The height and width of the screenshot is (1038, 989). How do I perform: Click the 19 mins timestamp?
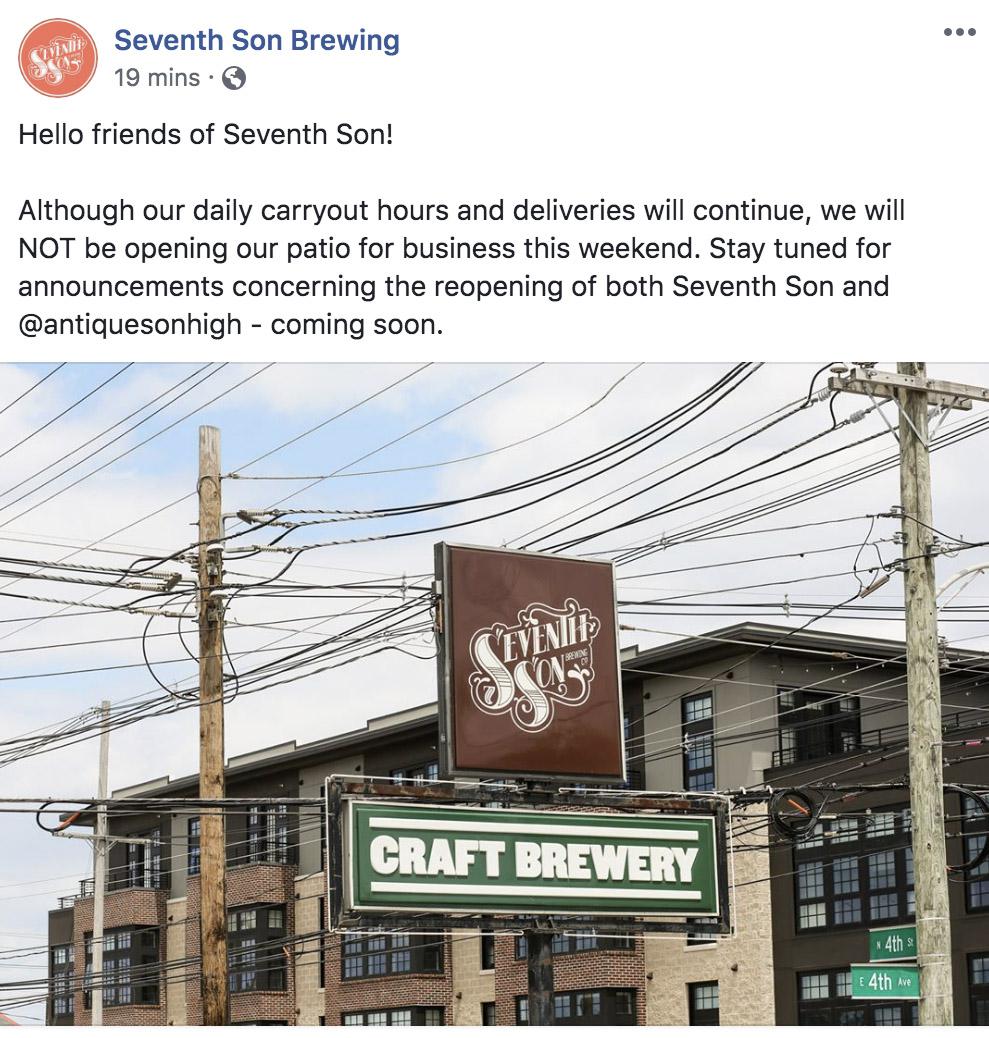[x=157, y=78]
